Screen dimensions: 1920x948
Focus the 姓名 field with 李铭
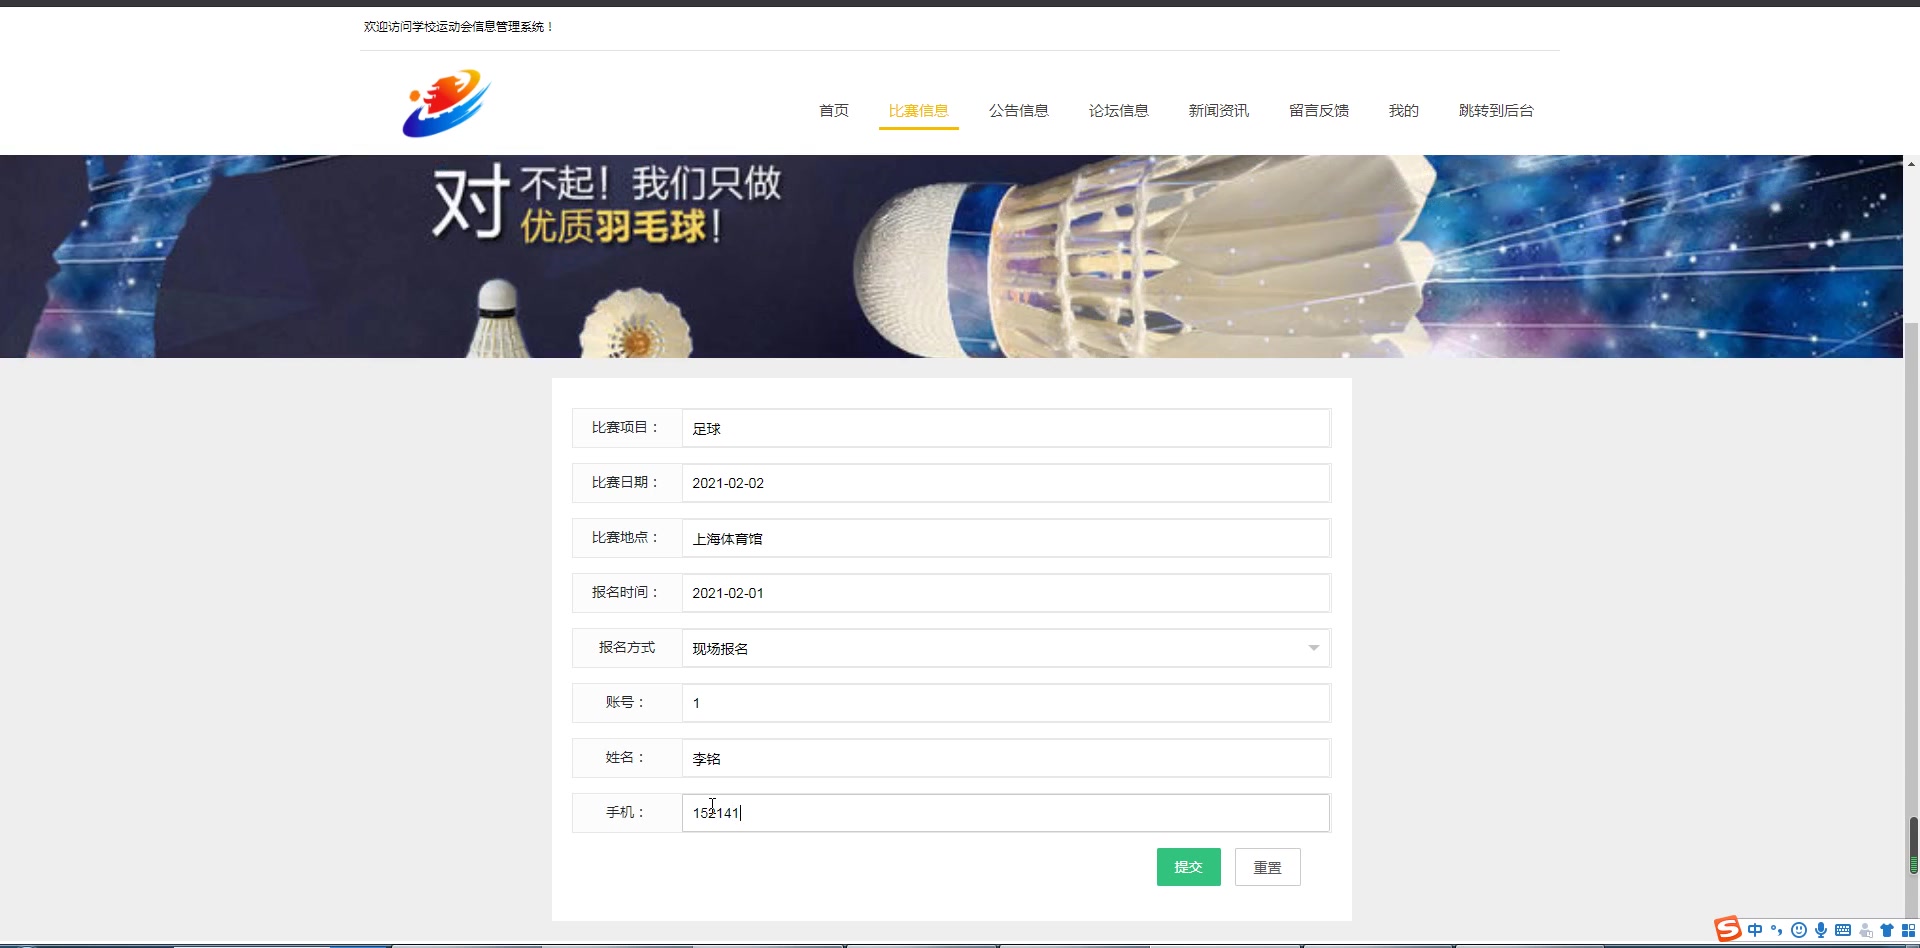pos(1006,758)
